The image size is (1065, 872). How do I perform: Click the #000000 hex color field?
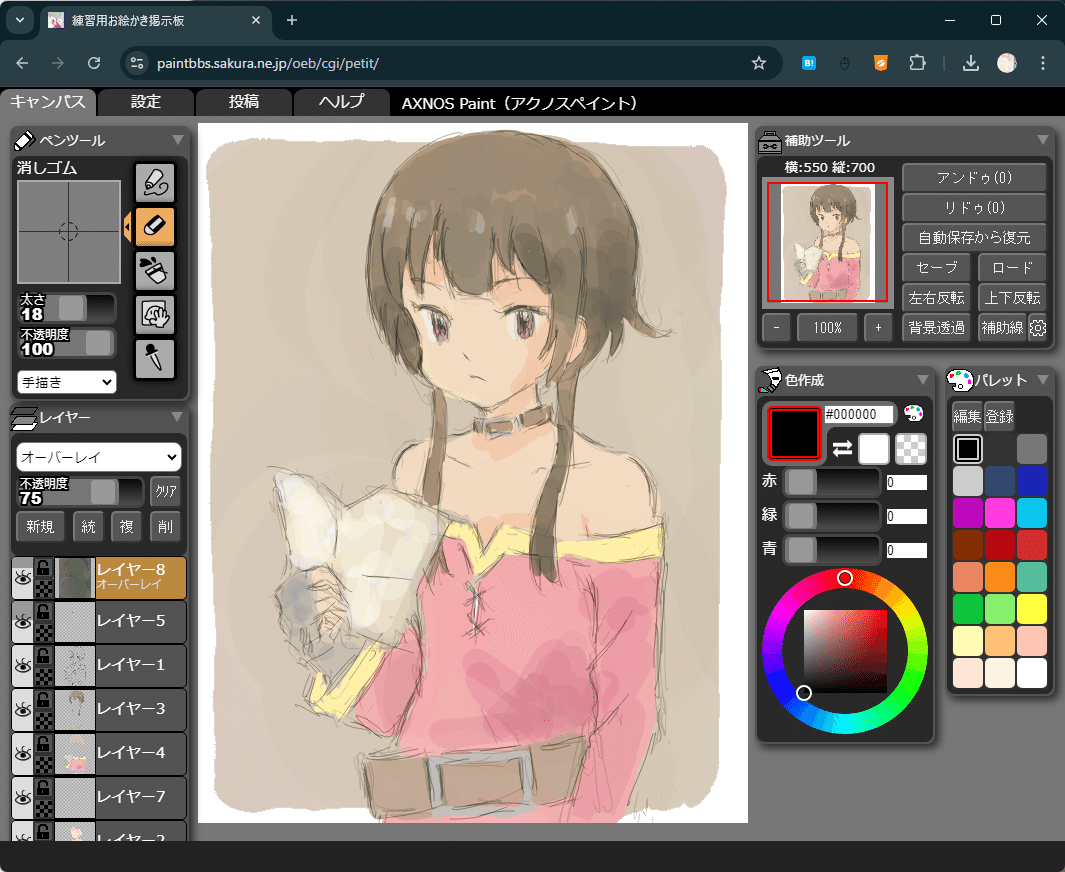pyautogui.click(x=859, y=414)
